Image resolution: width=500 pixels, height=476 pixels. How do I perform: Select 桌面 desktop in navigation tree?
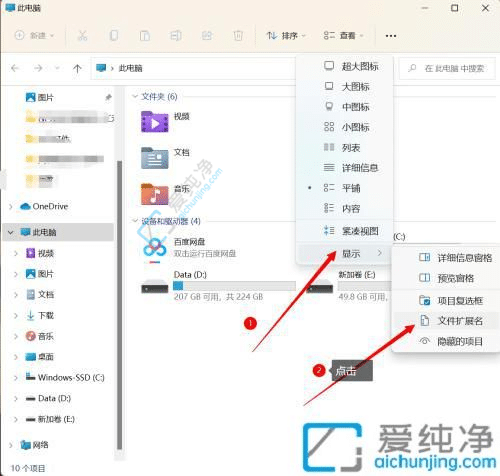pyautogui.click(x=40, y=357)
